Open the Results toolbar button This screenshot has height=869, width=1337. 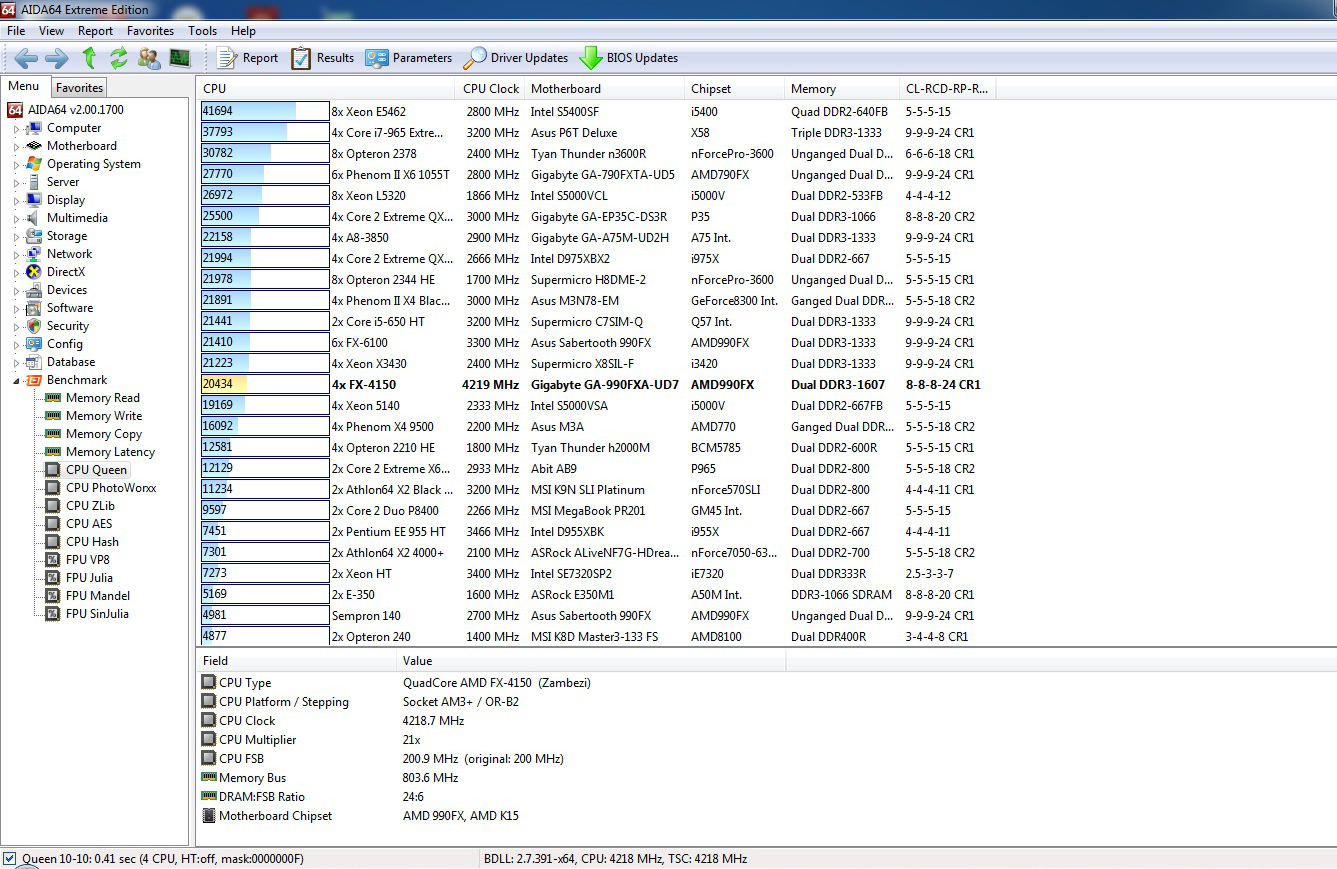[322, 58]
